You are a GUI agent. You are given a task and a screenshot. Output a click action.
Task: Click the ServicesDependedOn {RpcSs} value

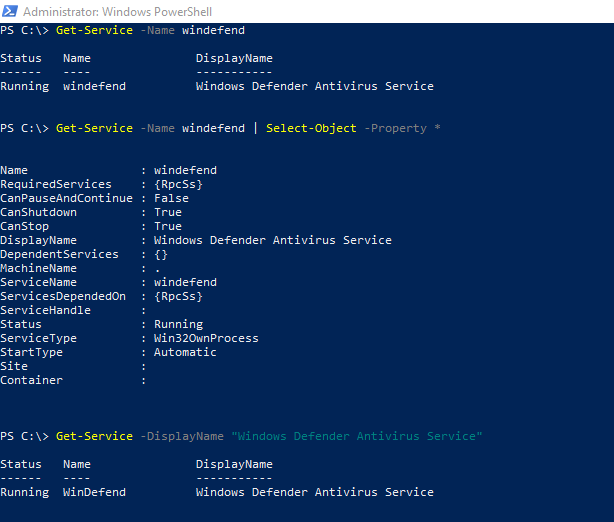[178, 296]
